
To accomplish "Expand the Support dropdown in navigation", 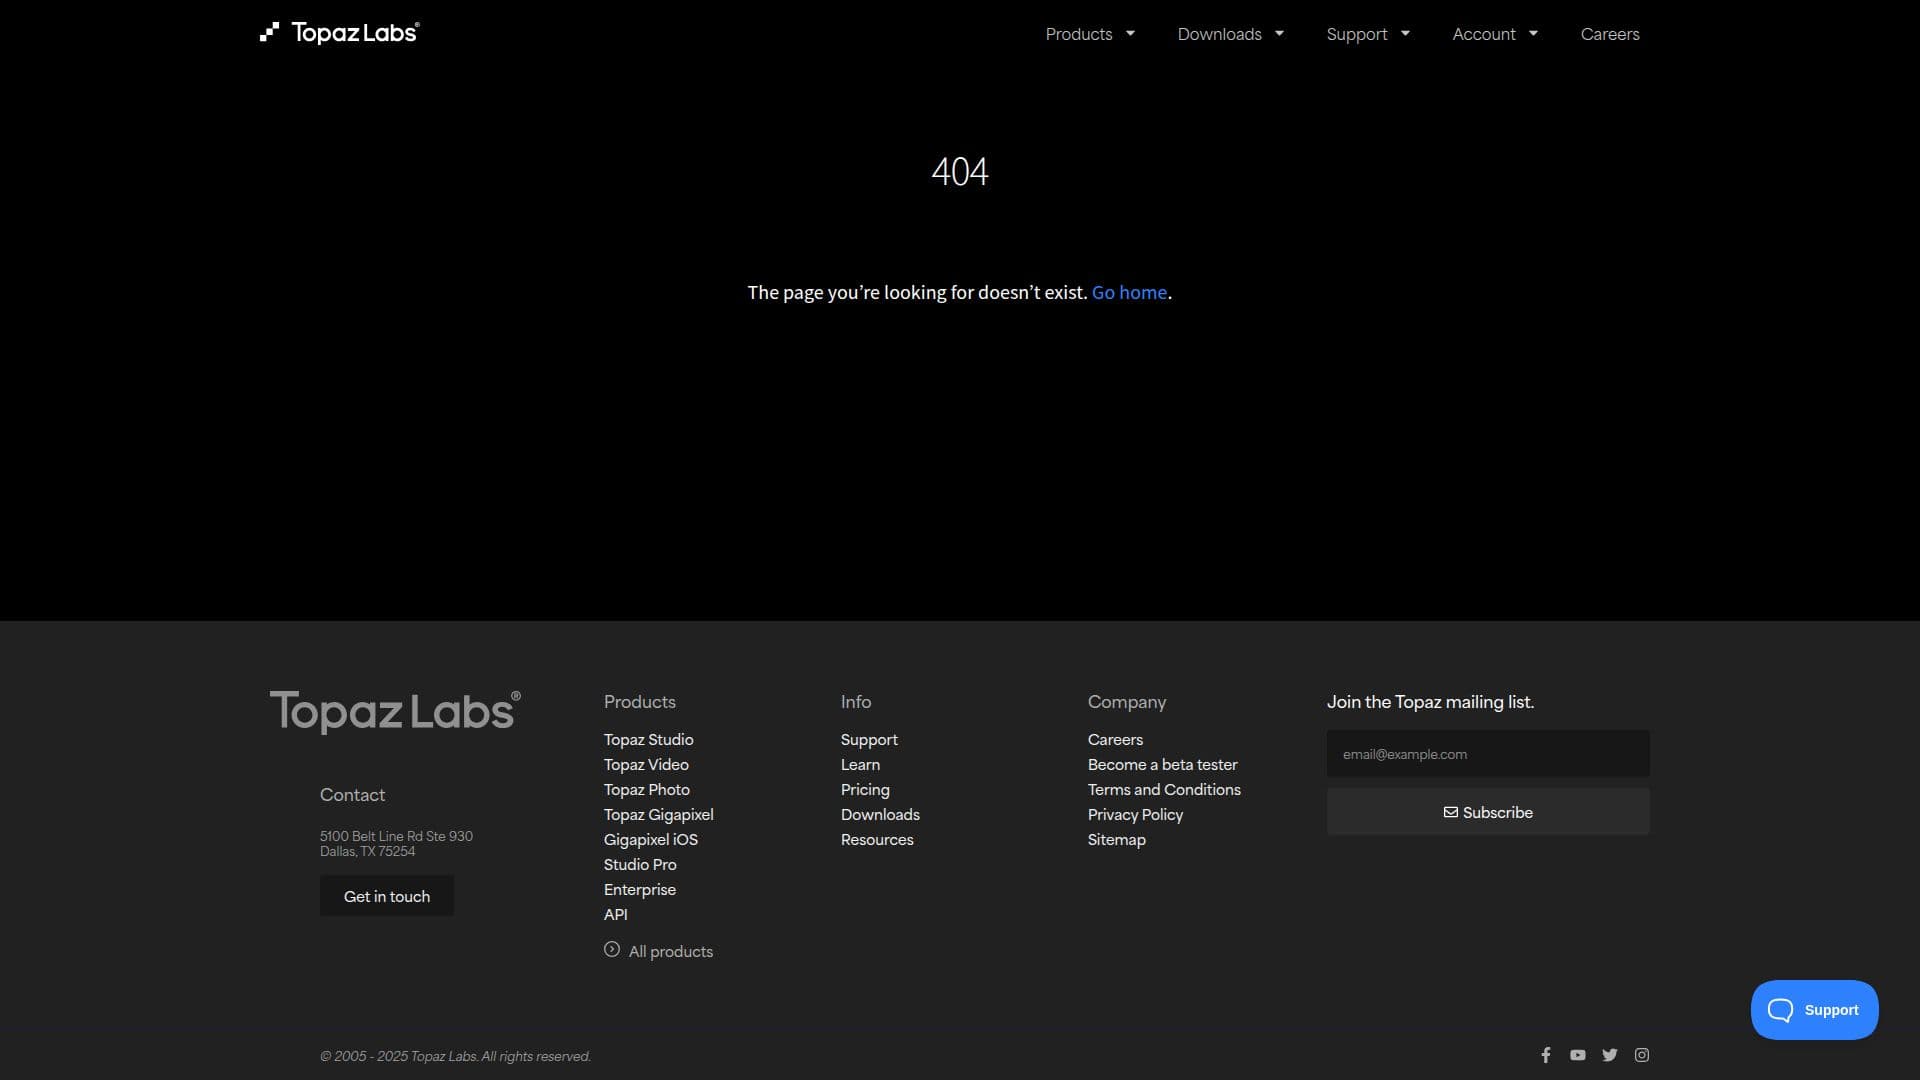I will pyautogui.click(x=1368, y=34).
